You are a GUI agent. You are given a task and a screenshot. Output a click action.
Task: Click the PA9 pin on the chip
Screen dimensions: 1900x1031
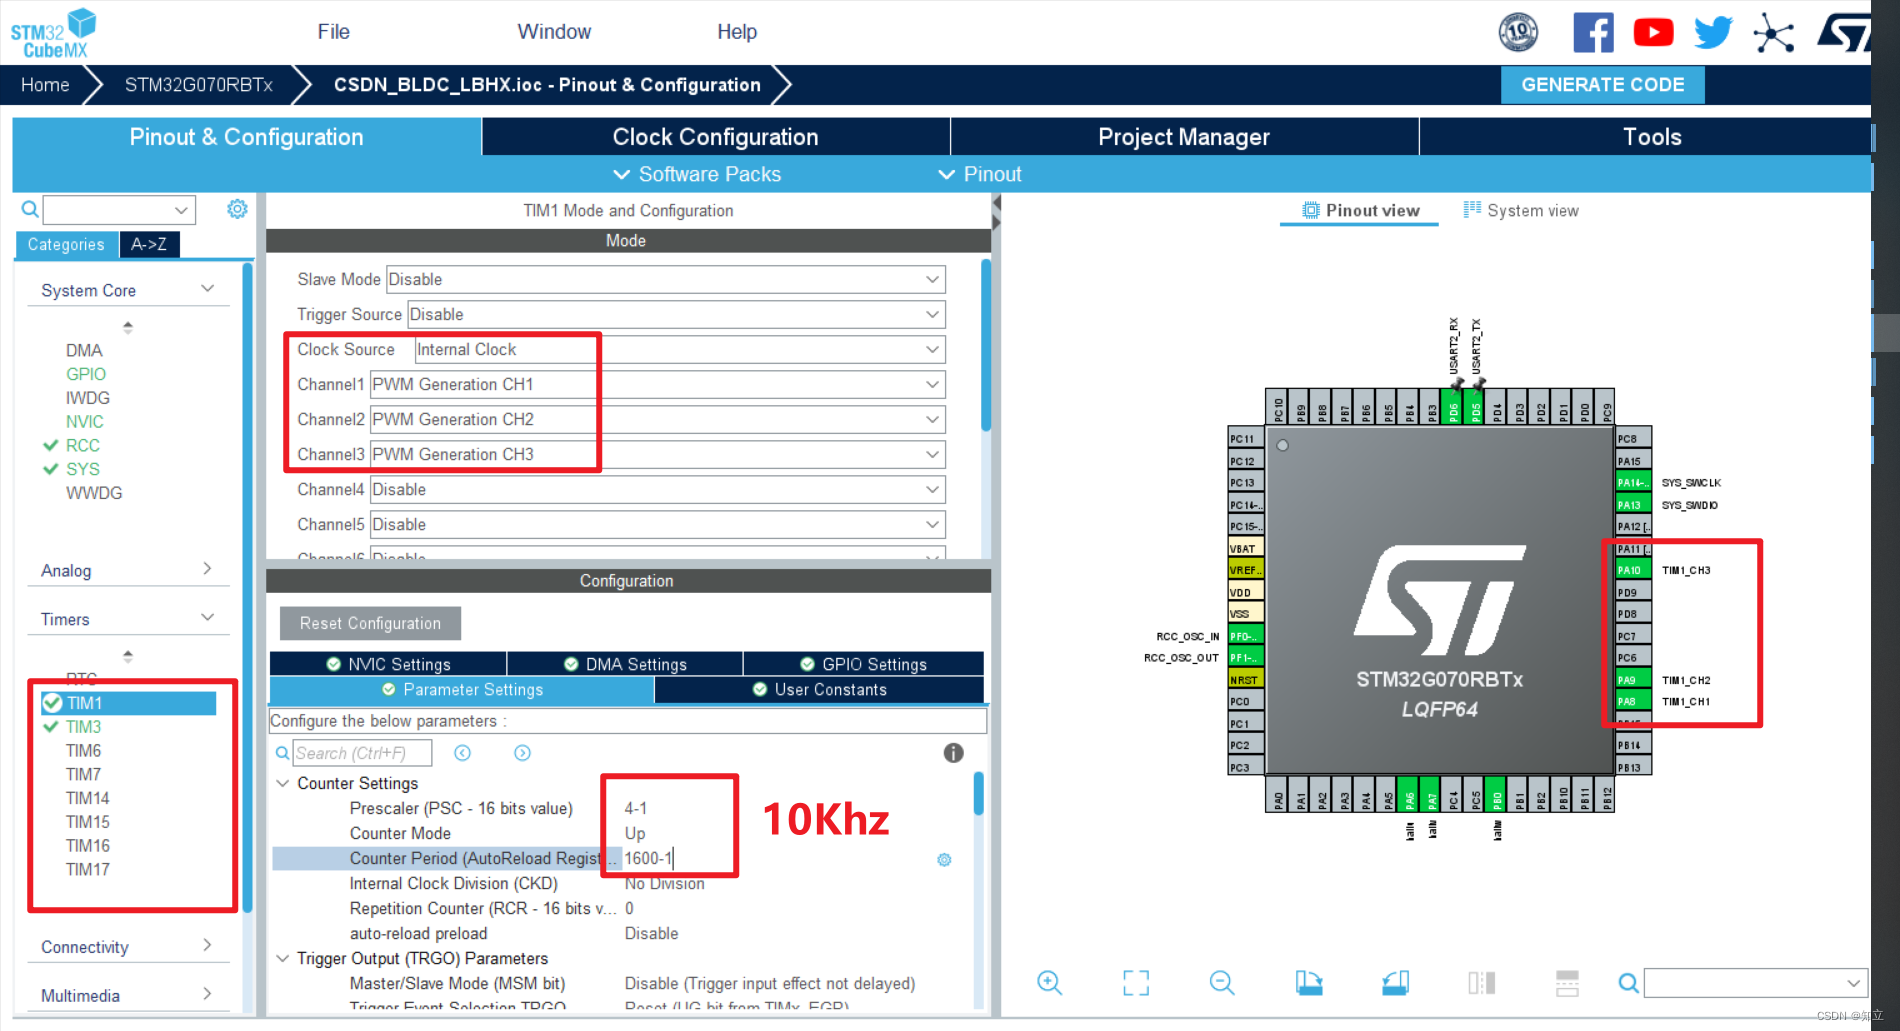[x=1634, y=680]
